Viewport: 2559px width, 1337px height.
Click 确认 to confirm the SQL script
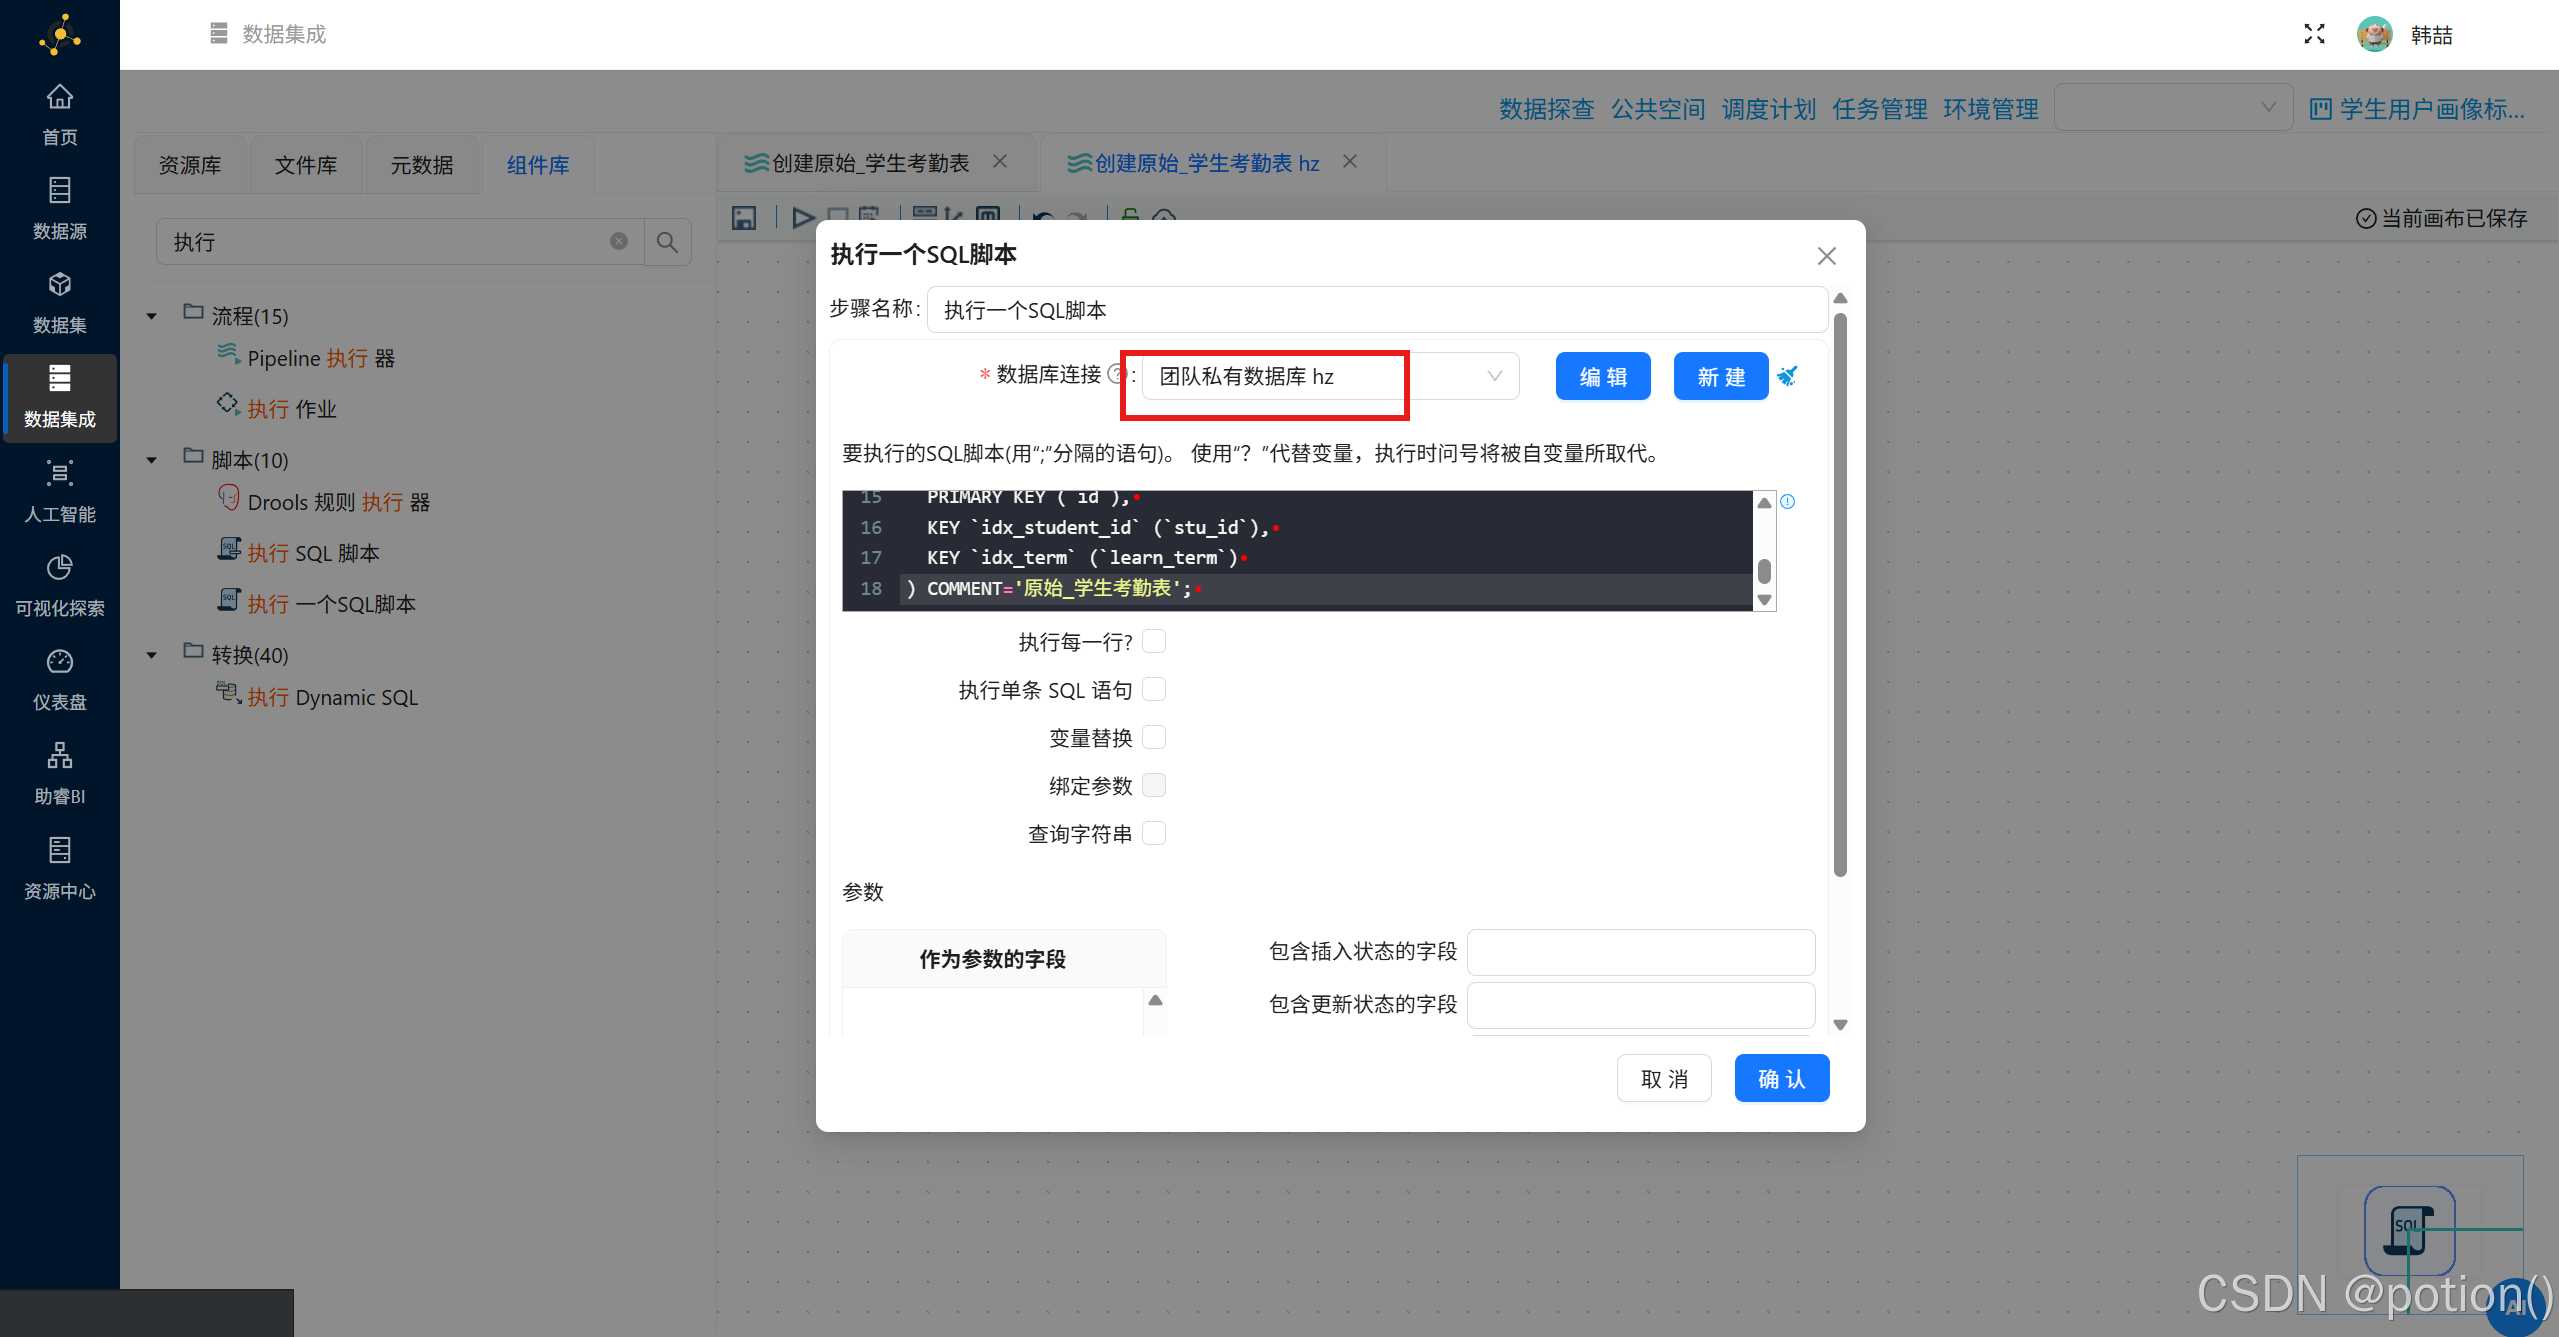coord(1782,1078)
